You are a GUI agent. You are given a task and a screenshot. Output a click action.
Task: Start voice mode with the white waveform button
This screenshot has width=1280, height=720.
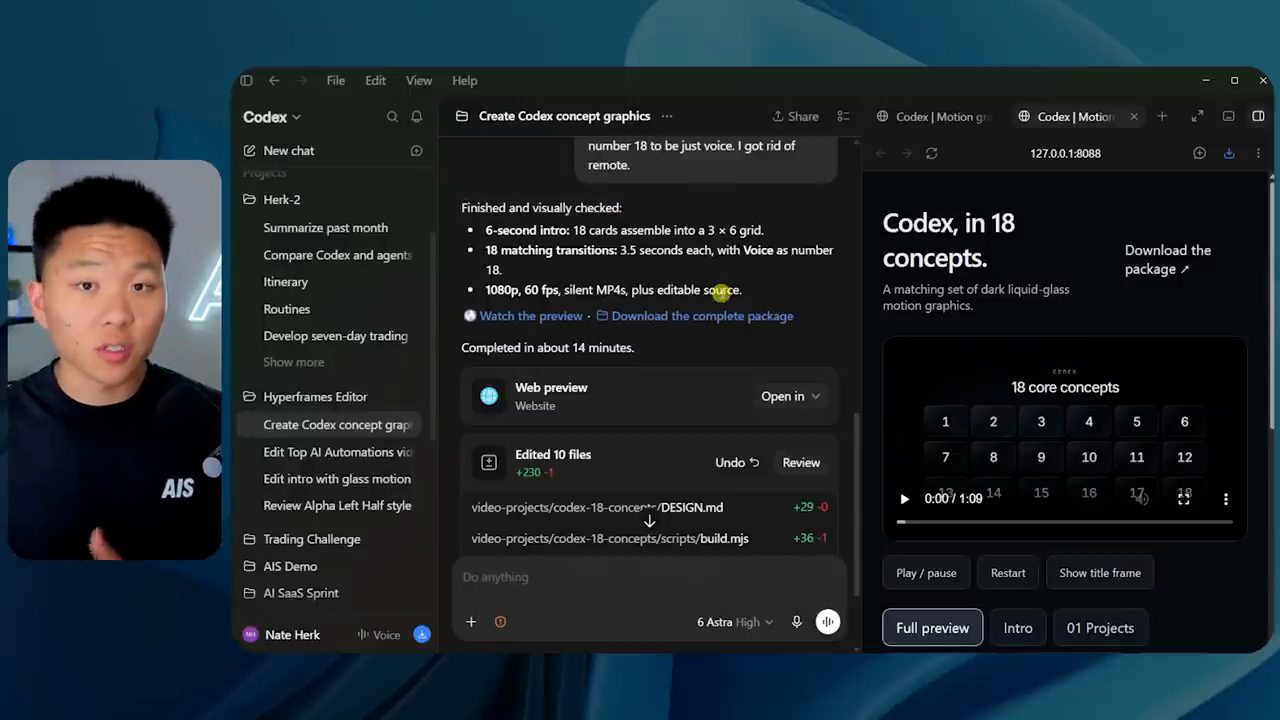pyautogui.click(x=828, y=622)
